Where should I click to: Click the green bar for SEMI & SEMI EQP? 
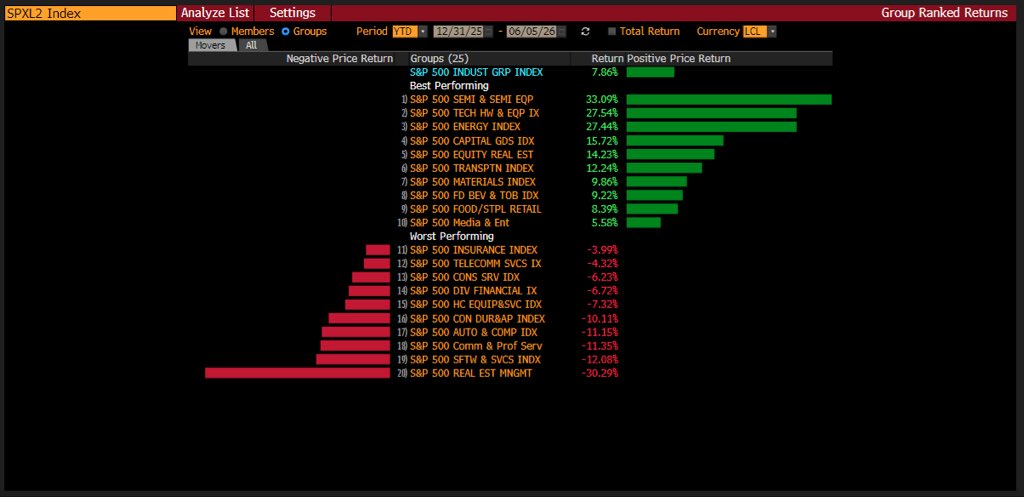pyautogui.click(x=729, y=99)
